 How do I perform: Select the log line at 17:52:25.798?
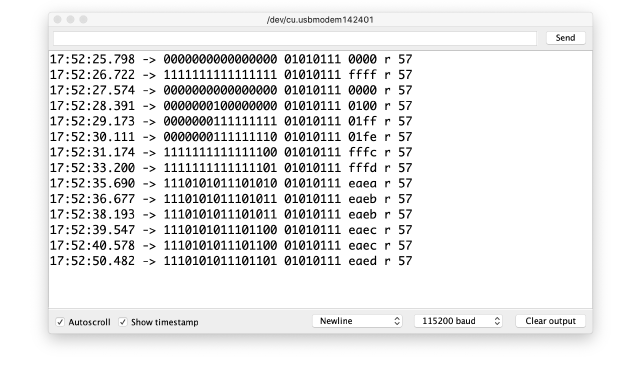pos(231,60)
